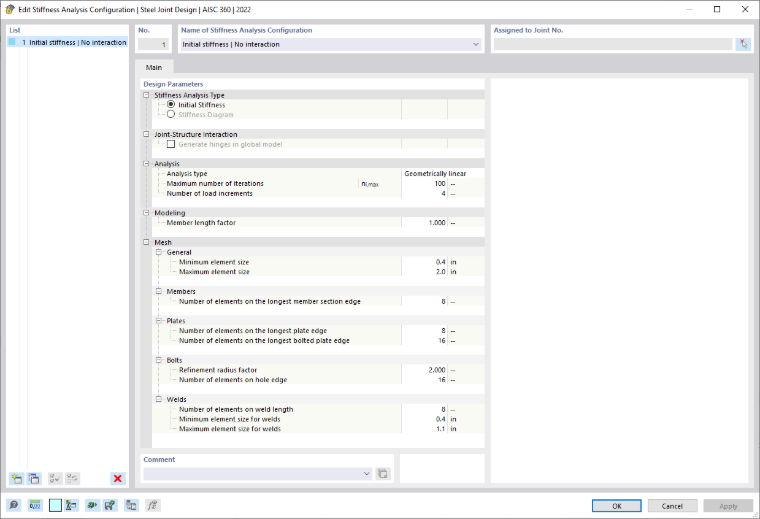760x519 pixels.
Task: Open the display properties icon beside the color square
Action: (71, 505)
